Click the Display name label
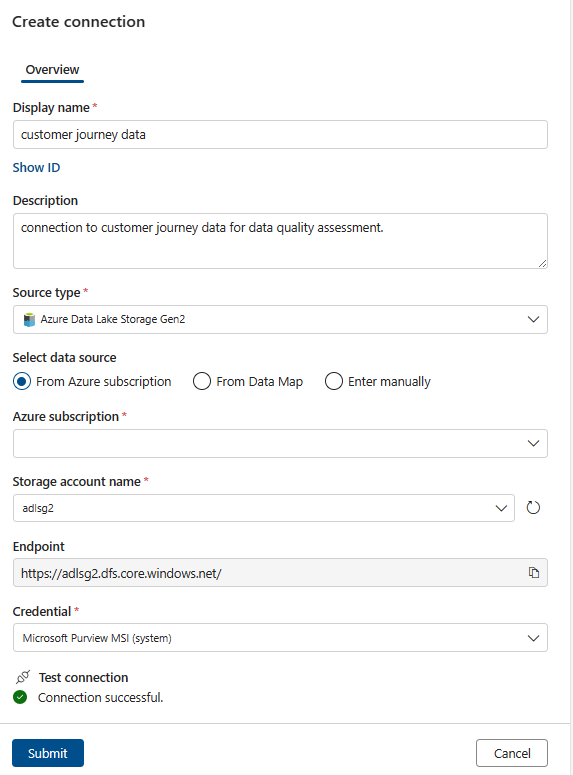 coord(51,107)
